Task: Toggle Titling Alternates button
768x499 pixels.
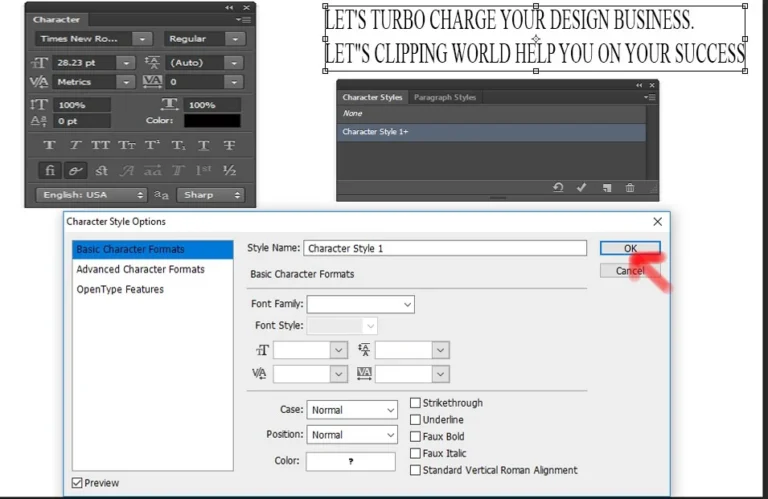Action: coord(178,170)
